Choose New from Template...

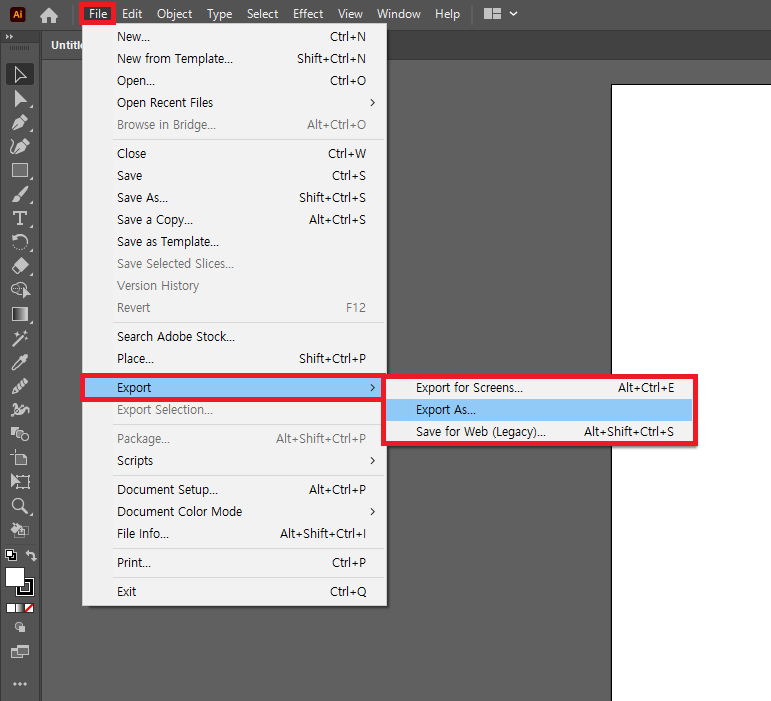[x=234, y=58]
